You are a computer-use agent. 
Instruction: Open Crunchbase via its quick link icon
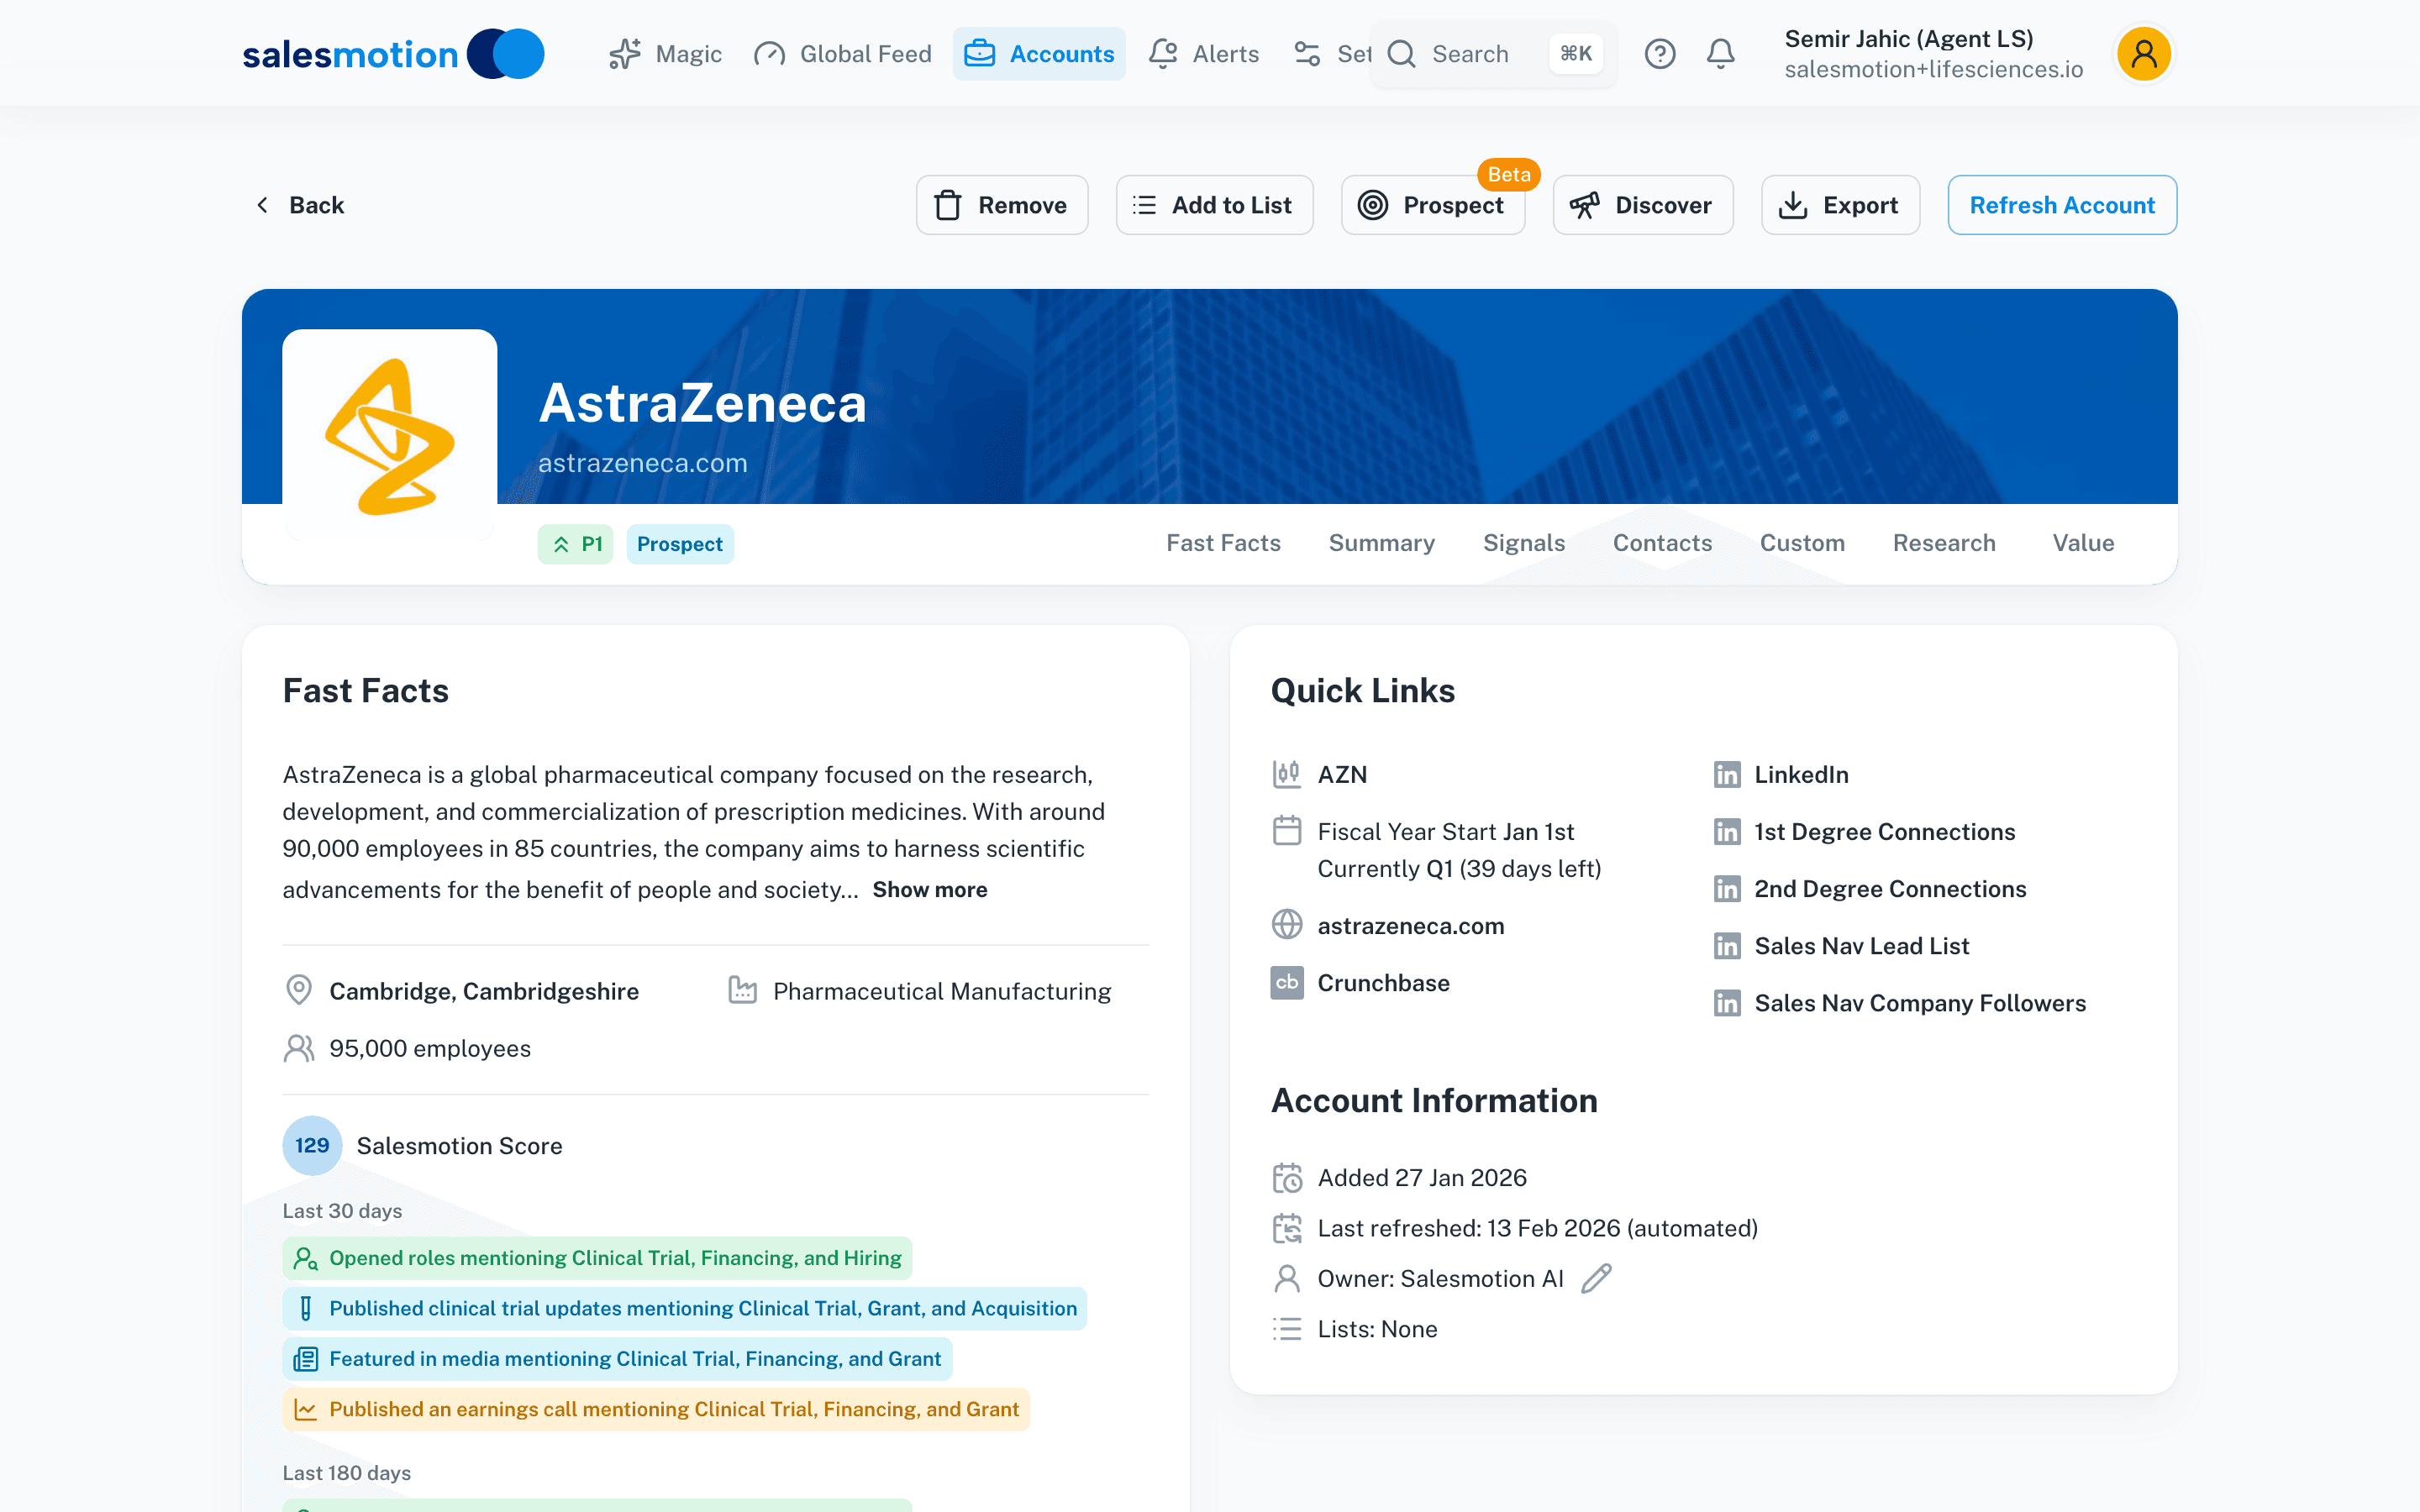tap(1287, 982)
